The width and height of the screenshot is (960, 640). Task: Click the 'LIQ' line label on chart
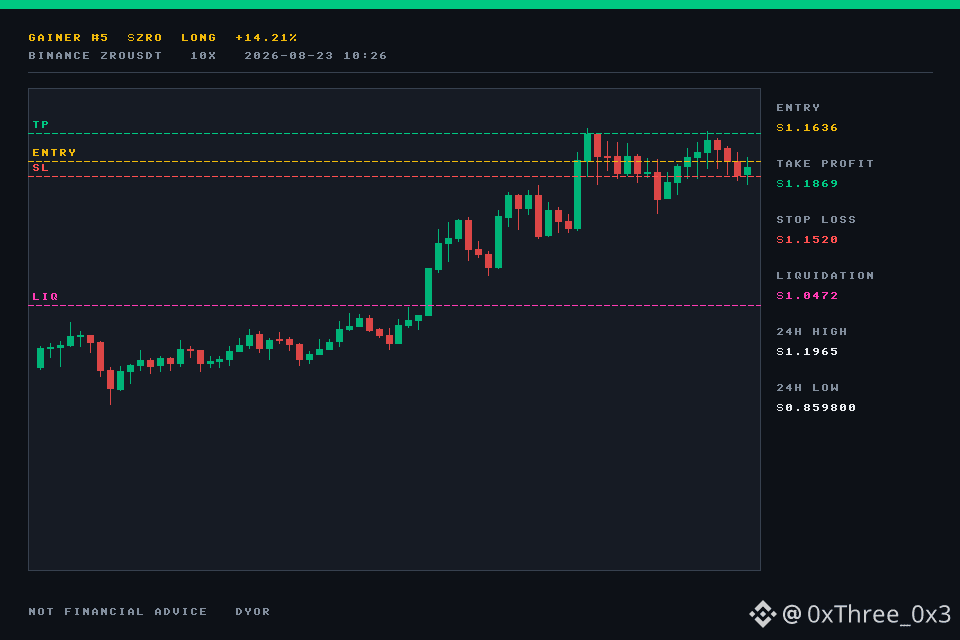(x=45, y=296)
